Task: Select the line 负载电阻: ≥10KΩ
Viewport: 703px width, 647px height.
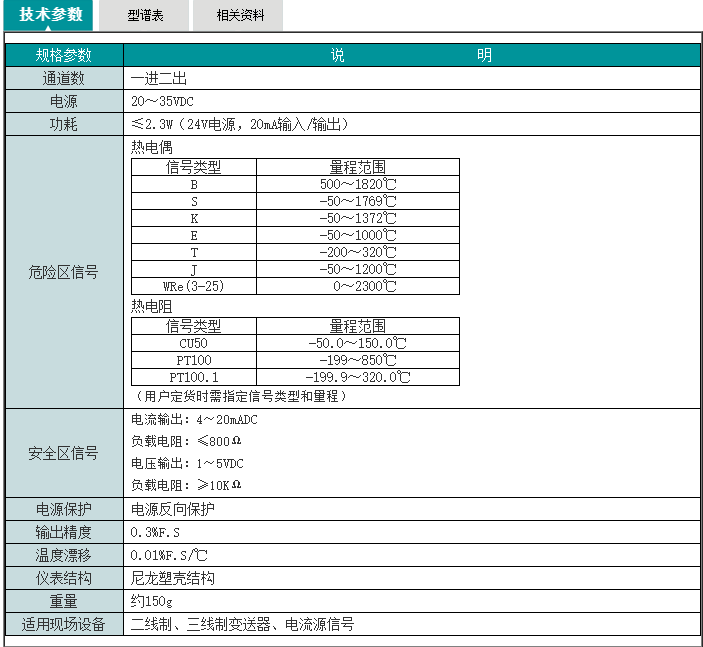Action: (x=186, y=485)
